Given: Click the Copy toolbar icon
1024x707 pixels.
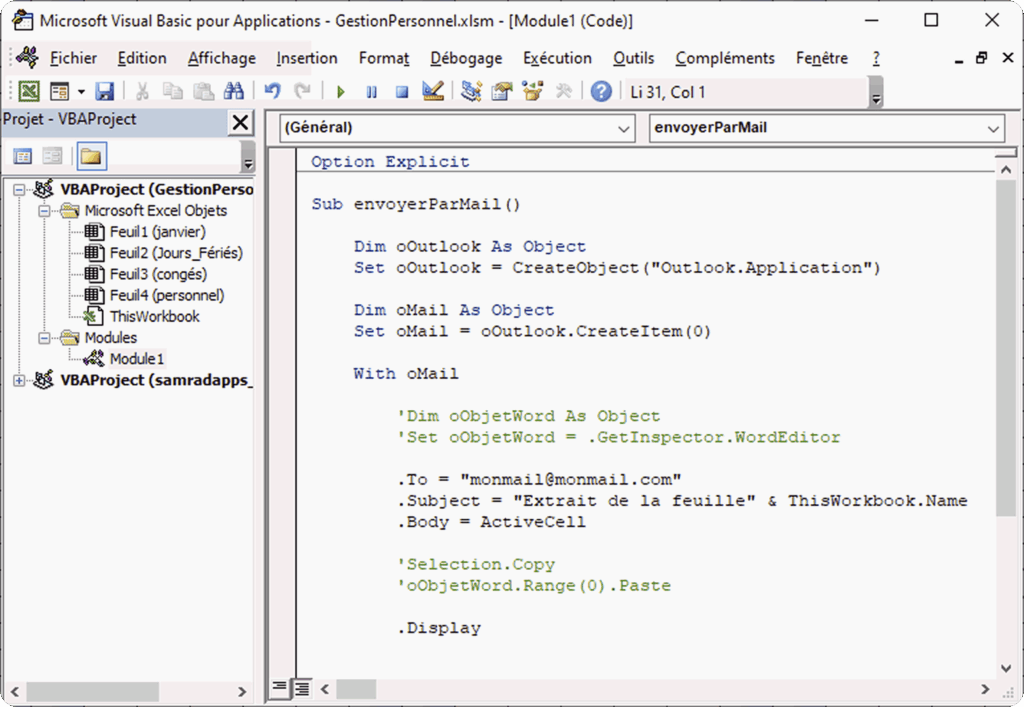Looking at the screenshot, I should tap(172, 91).
